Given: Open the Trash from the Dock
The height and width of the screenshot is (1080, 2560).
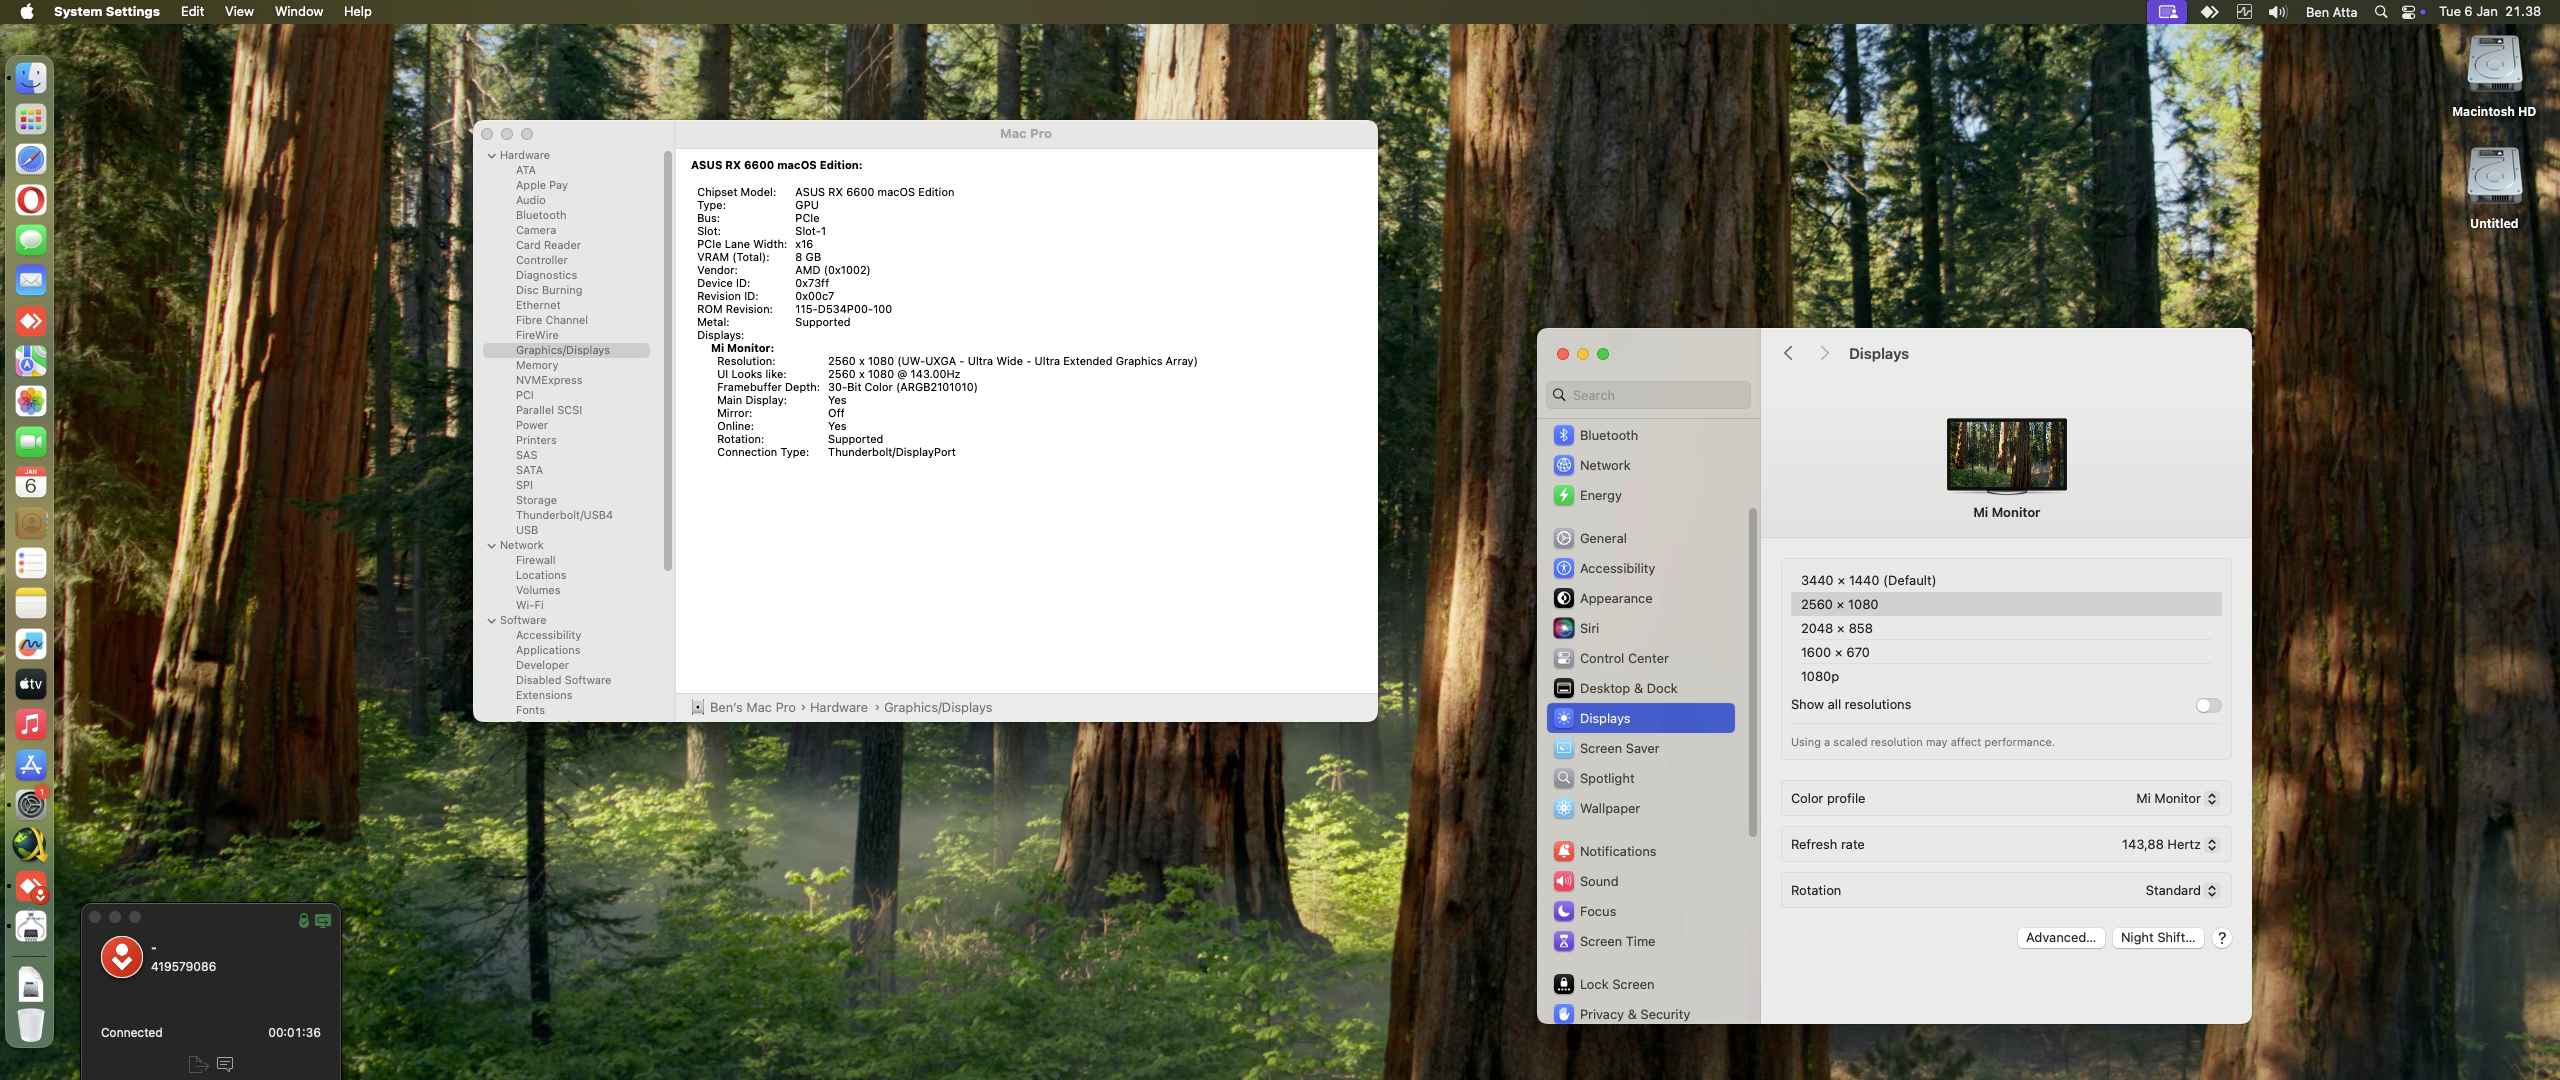Looking at the screenshot, I should (31, 1025).
